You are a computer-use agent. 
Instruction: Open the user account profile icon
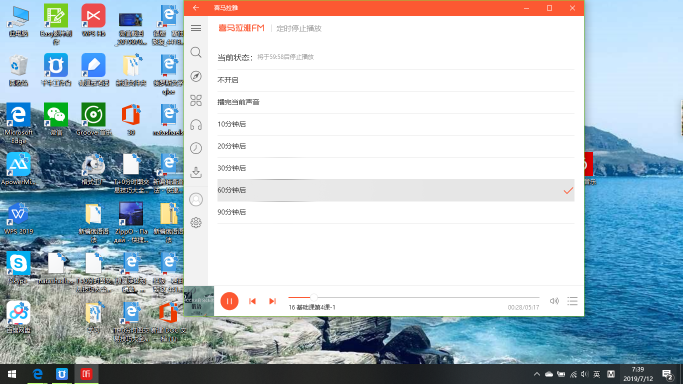click(196, 199)
